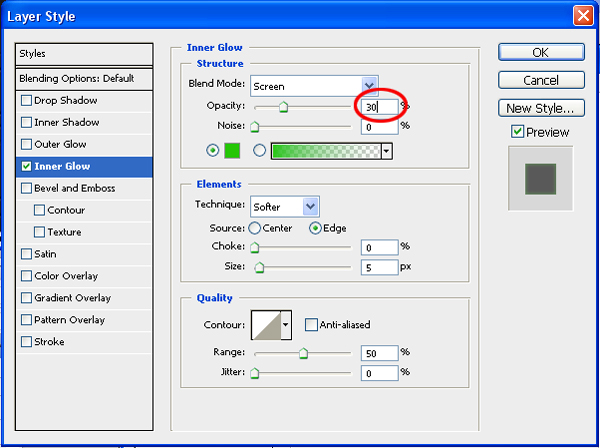This screenshot has height=448, width=600.
Task: Click the Choke percentage field
Action: [380, 248]
